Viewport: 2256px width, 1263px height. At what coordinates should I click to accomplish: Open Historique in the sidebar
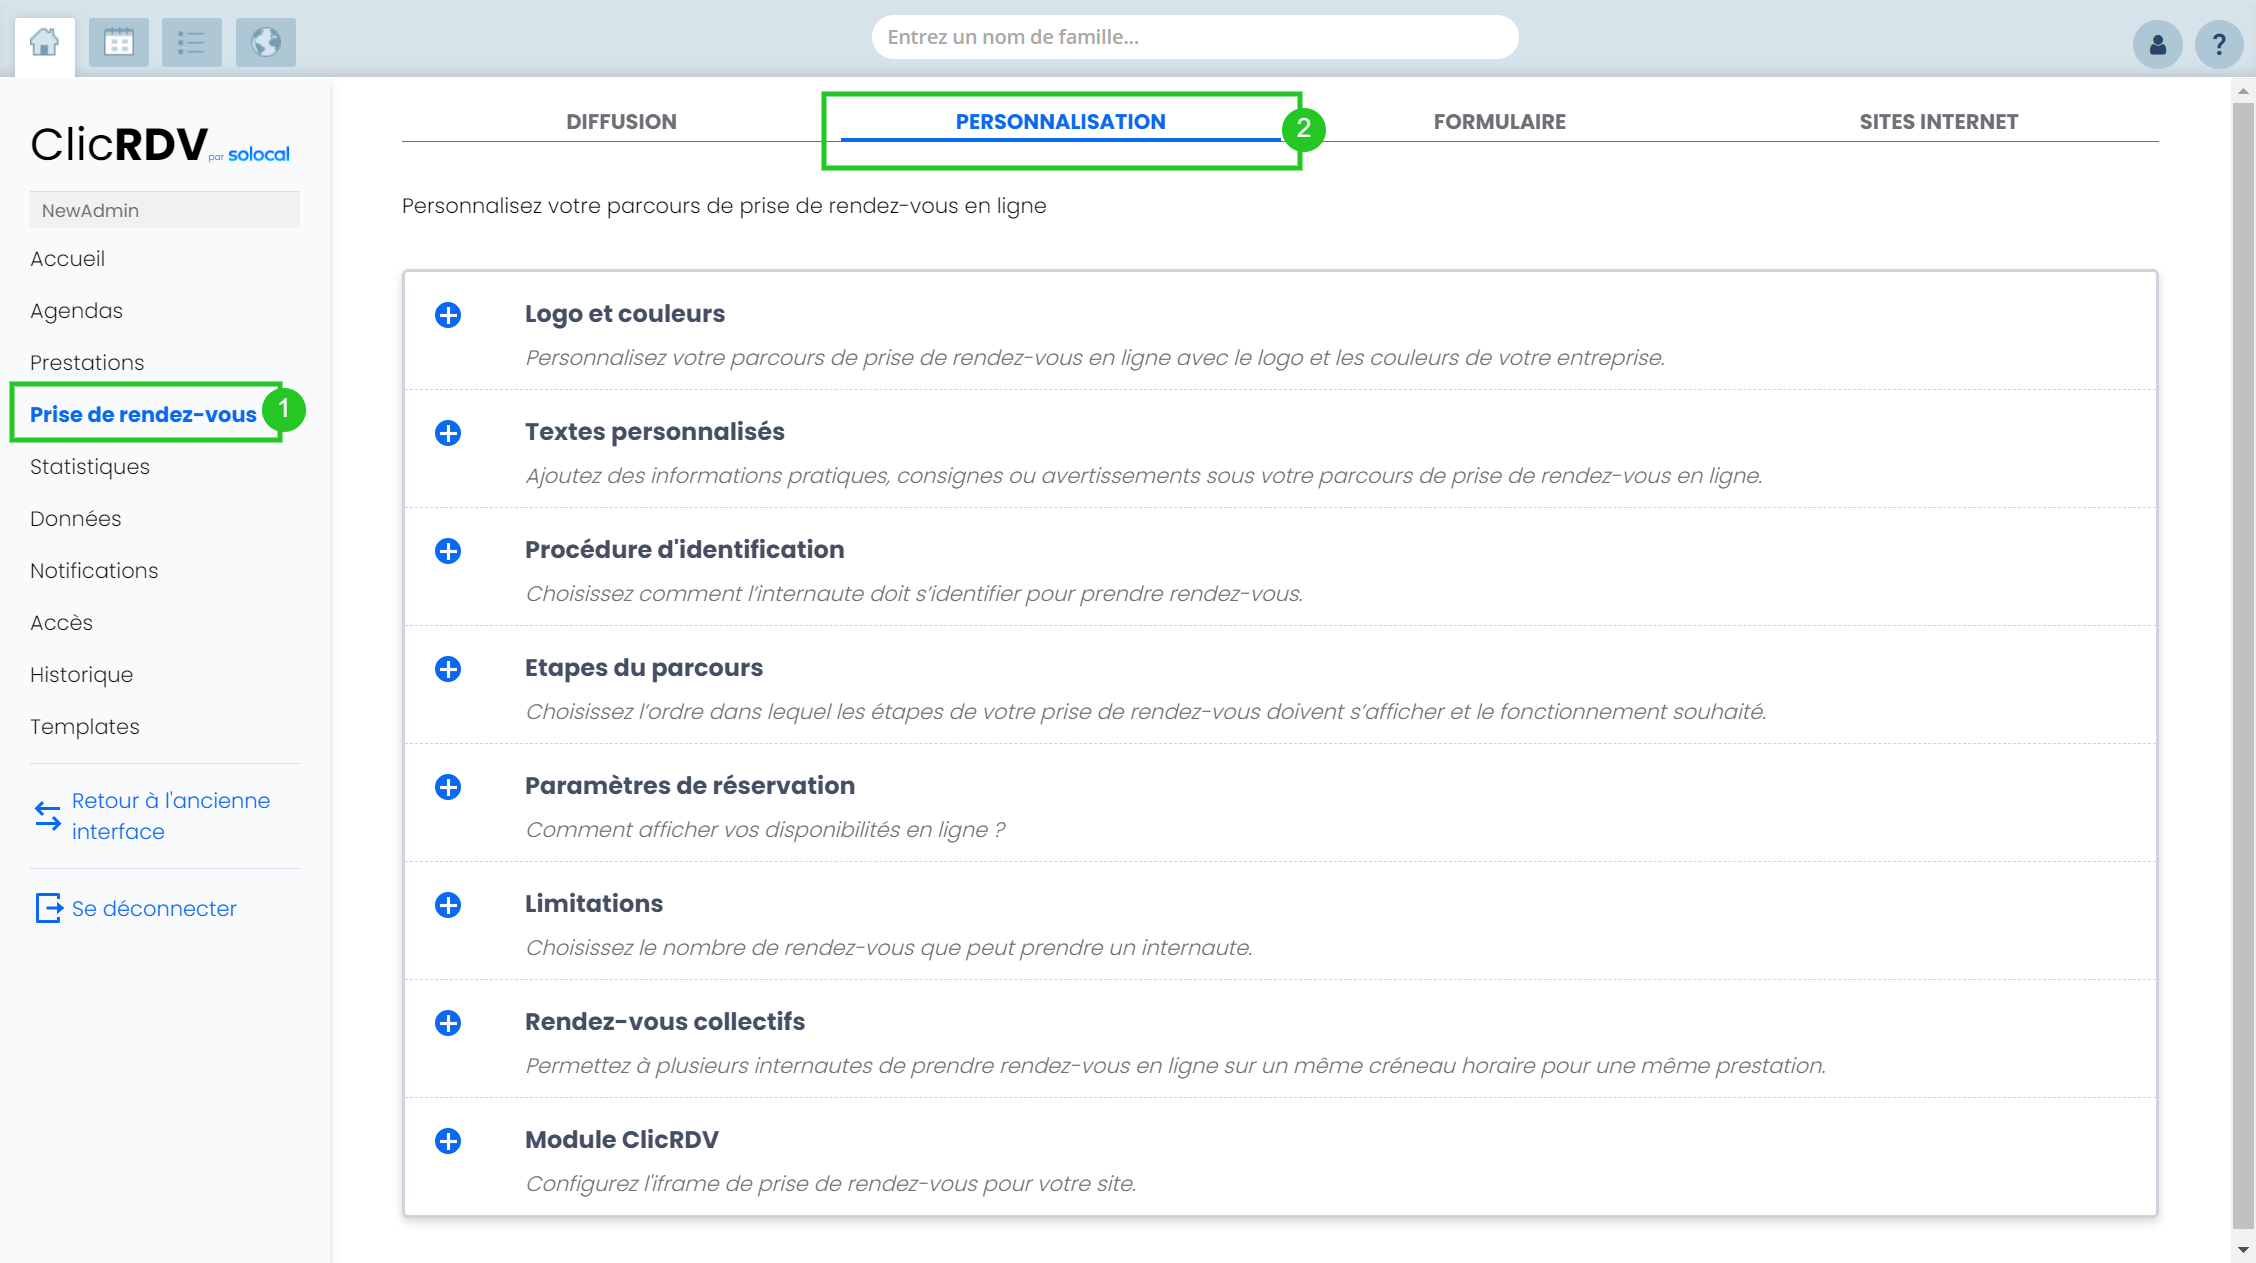click(x=81, y=675)
